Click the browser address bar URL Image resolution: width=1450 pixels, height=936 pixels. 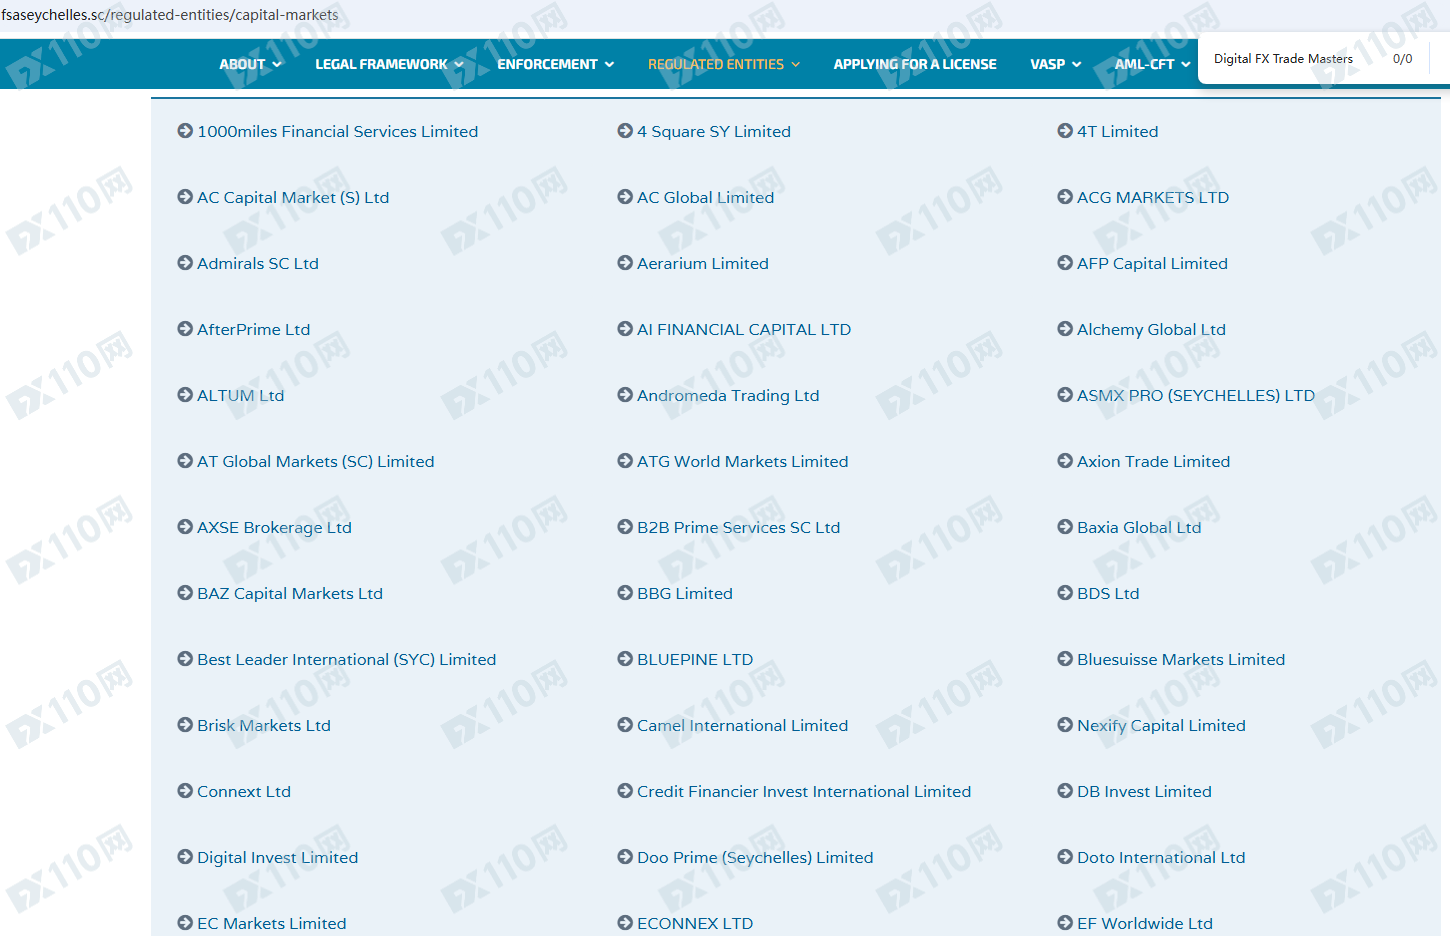[170, 15]
